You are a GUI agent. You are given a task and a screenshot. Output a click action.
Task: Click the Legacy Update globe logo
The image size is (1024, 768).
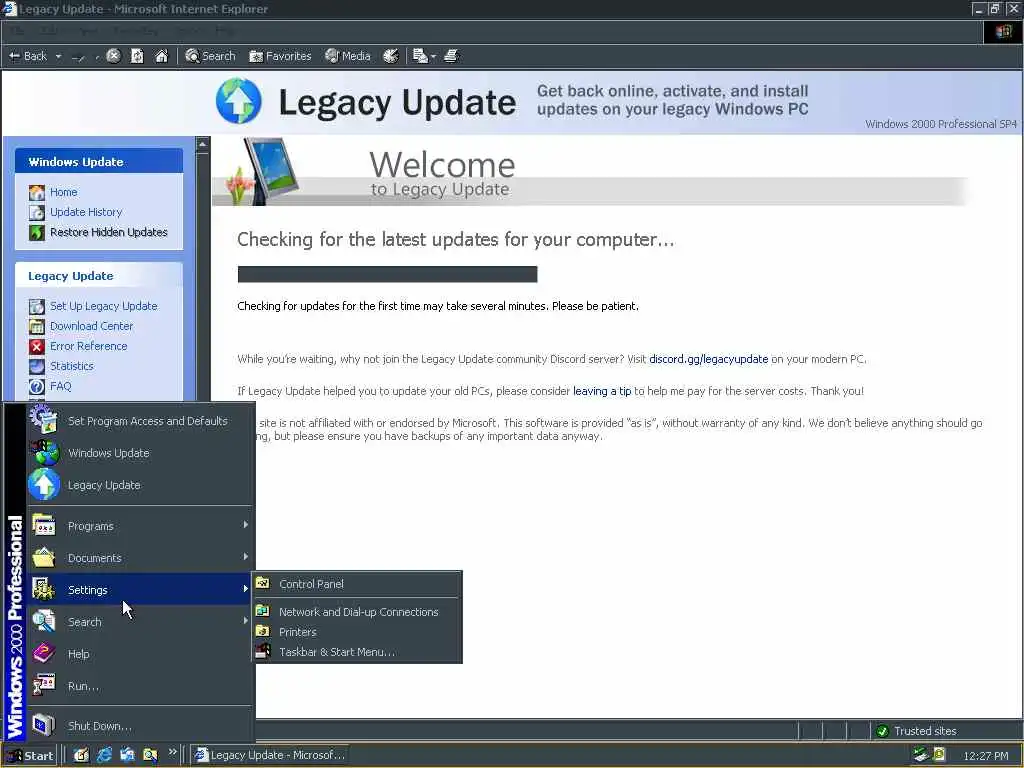(x=238, y=101)
